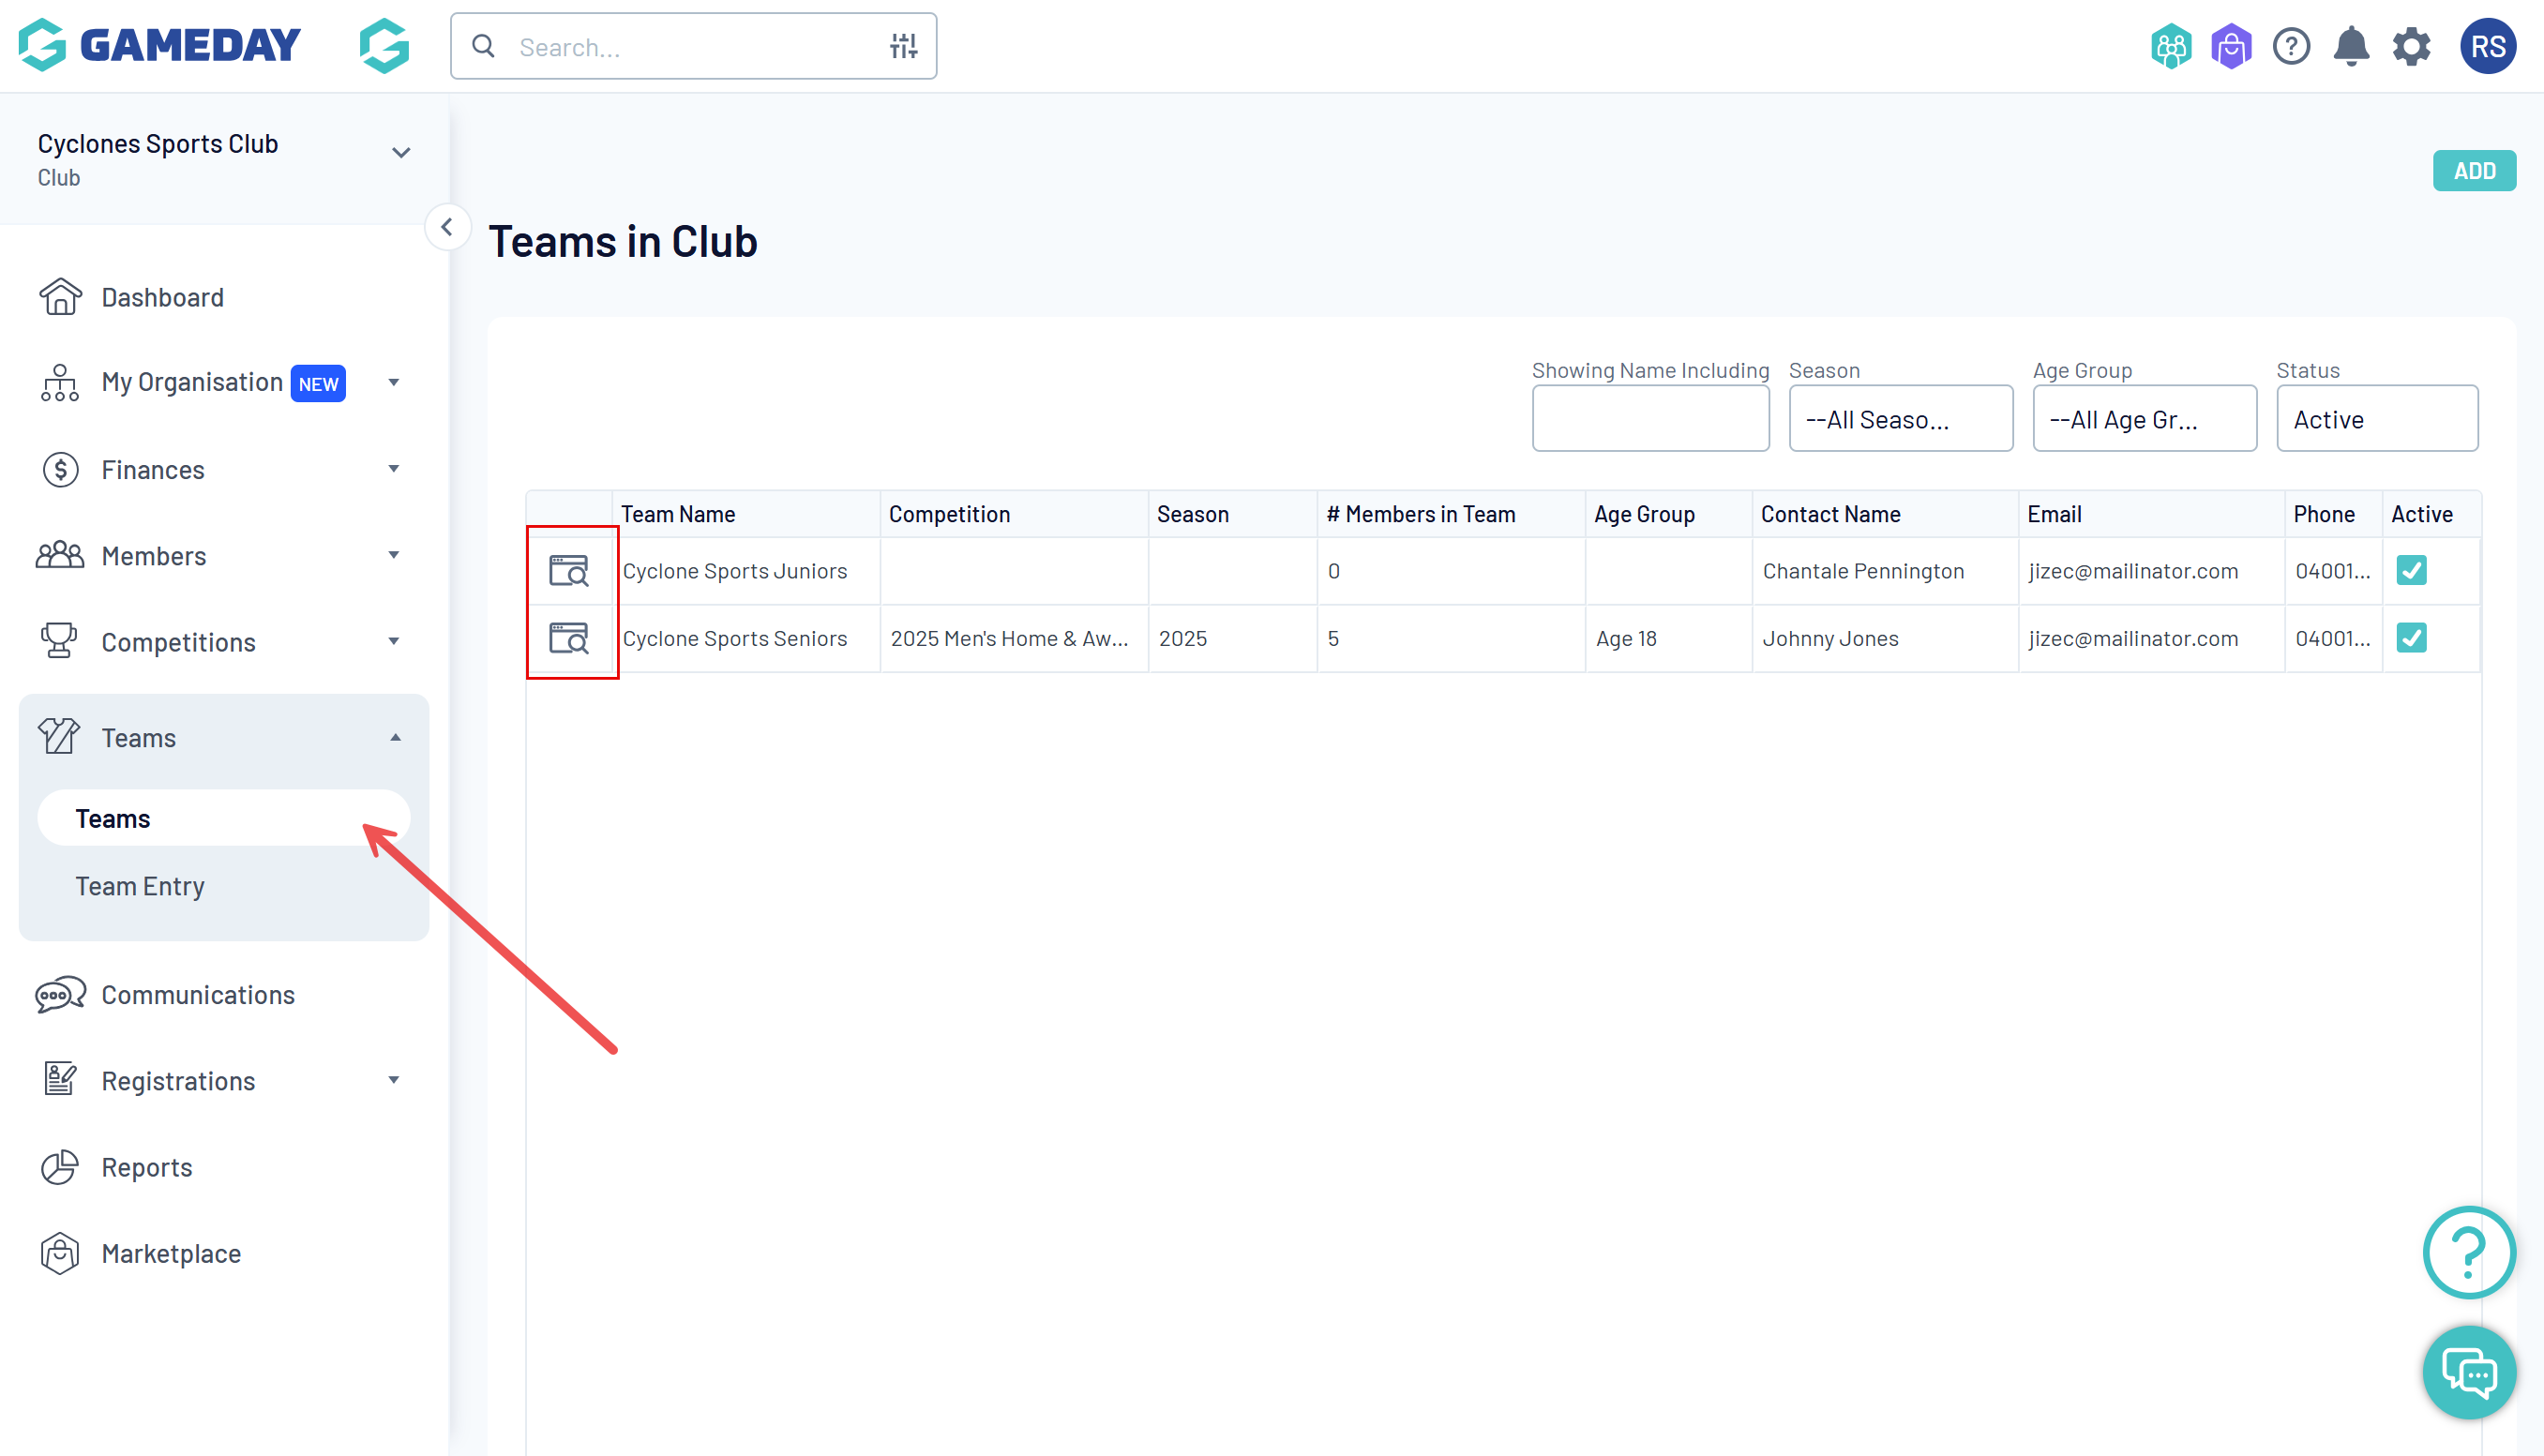The height and width of the screenshot is (1456, 2544).
Task: Open the settings gear icon
Action: click(x=2411, y=47)
